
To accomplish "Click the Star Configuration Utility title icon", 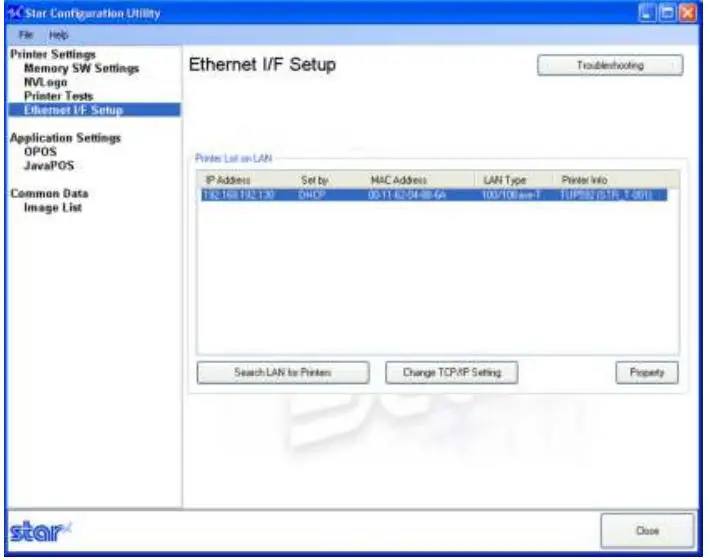I will click(x=15, y=13).
